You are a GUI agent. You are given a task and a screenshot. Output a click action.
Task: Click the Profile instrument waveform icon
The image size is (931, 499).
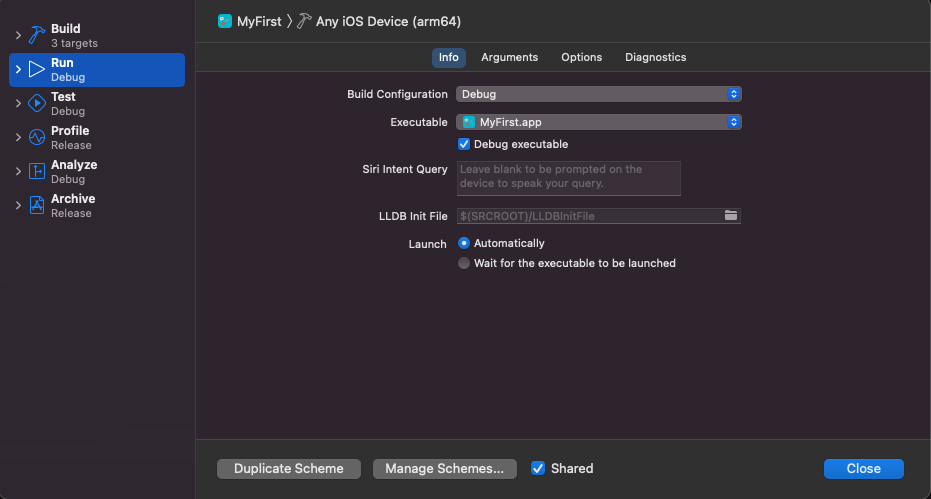[x=37, y=137]
